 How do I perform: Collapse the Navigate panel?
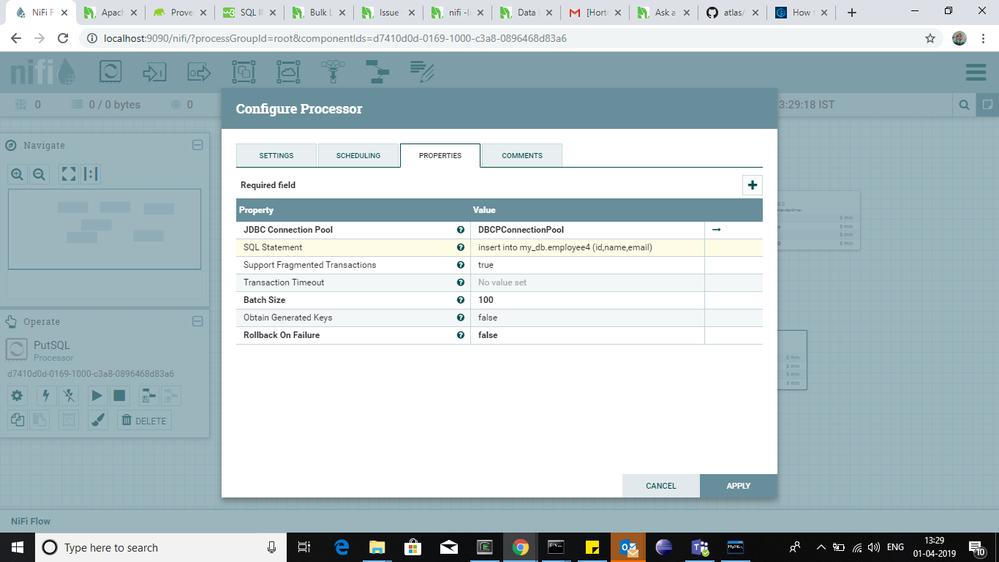tap(198, 145)
